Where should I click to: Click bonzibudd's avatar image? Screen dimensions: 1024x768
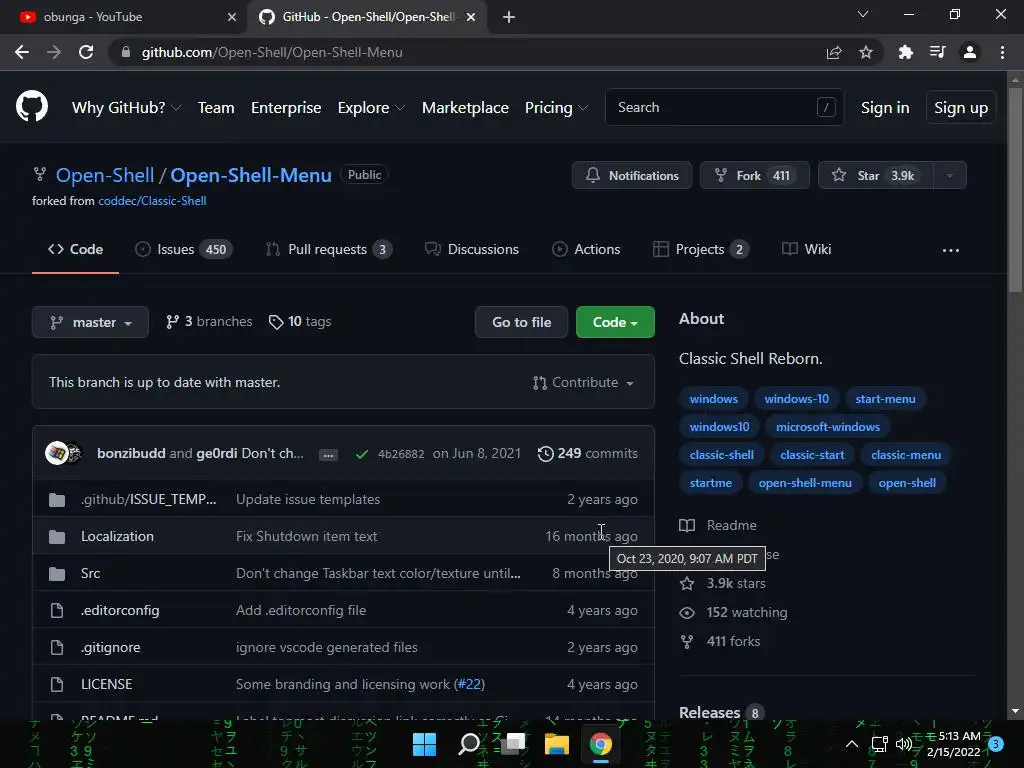pos(56,453)
